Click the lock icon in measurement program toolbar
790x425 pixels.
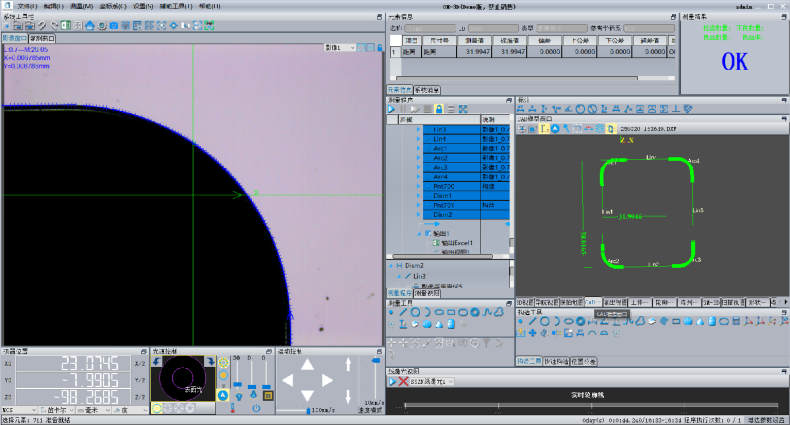438,108
